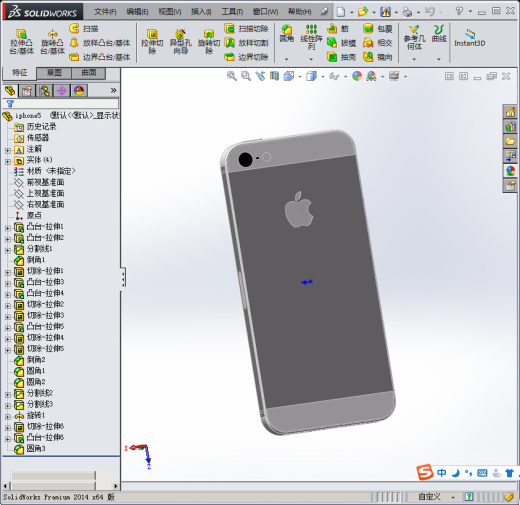Open the Appearances task pane color ball

[510, 171]
